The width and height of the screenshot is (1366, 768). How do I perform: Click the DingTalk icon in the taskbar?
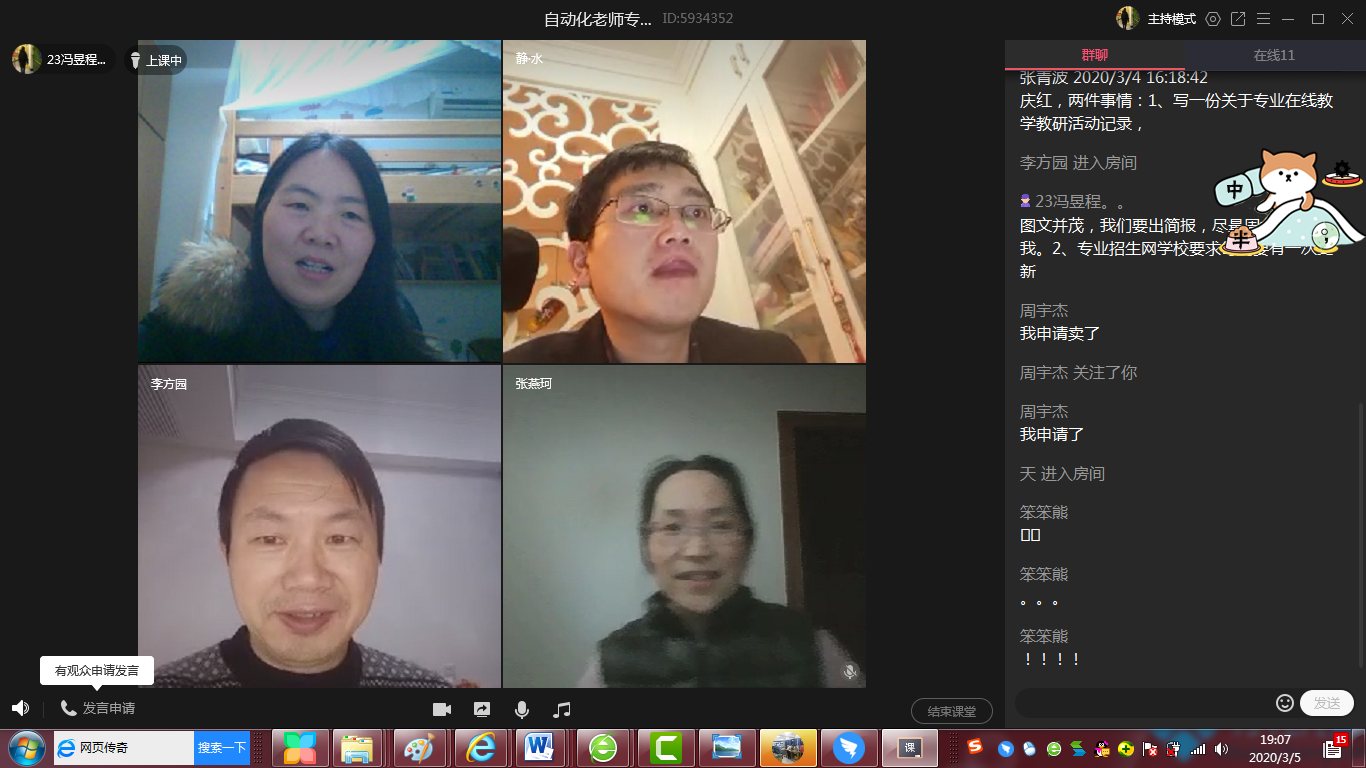(849, 747)
